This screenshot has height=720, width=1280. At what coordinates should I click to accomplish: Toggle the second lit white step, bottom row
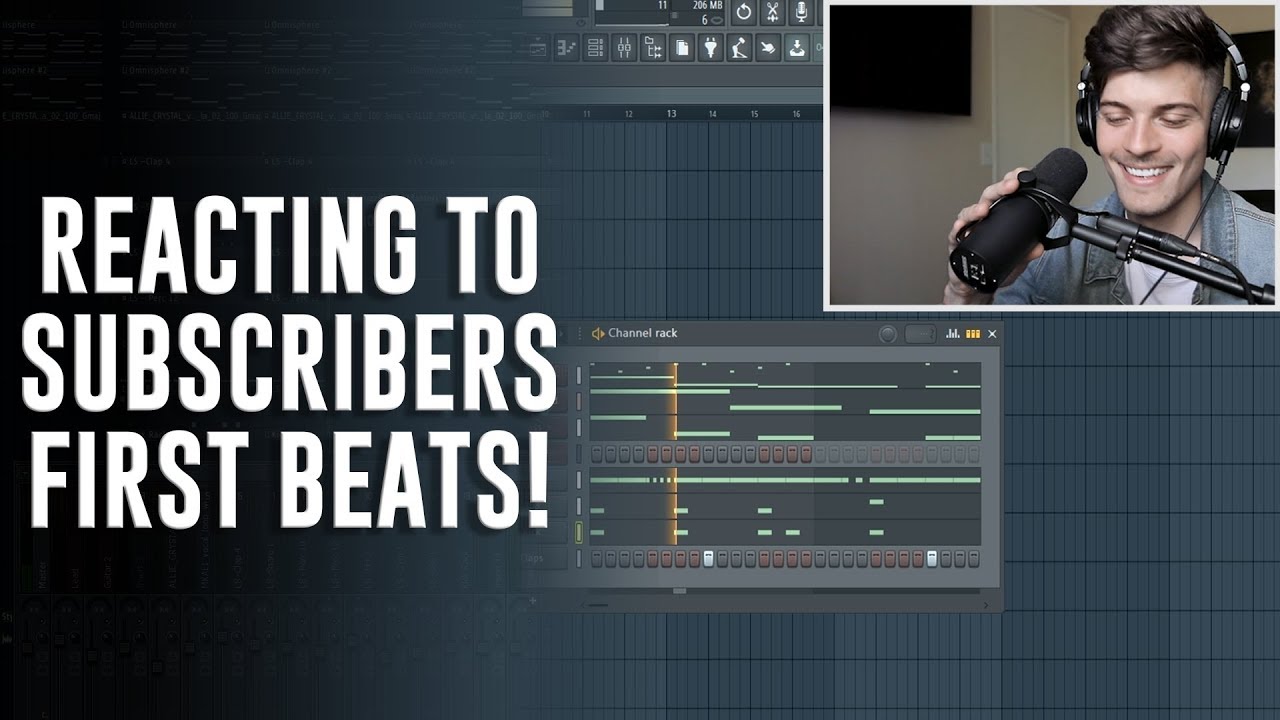coord(932,558)
